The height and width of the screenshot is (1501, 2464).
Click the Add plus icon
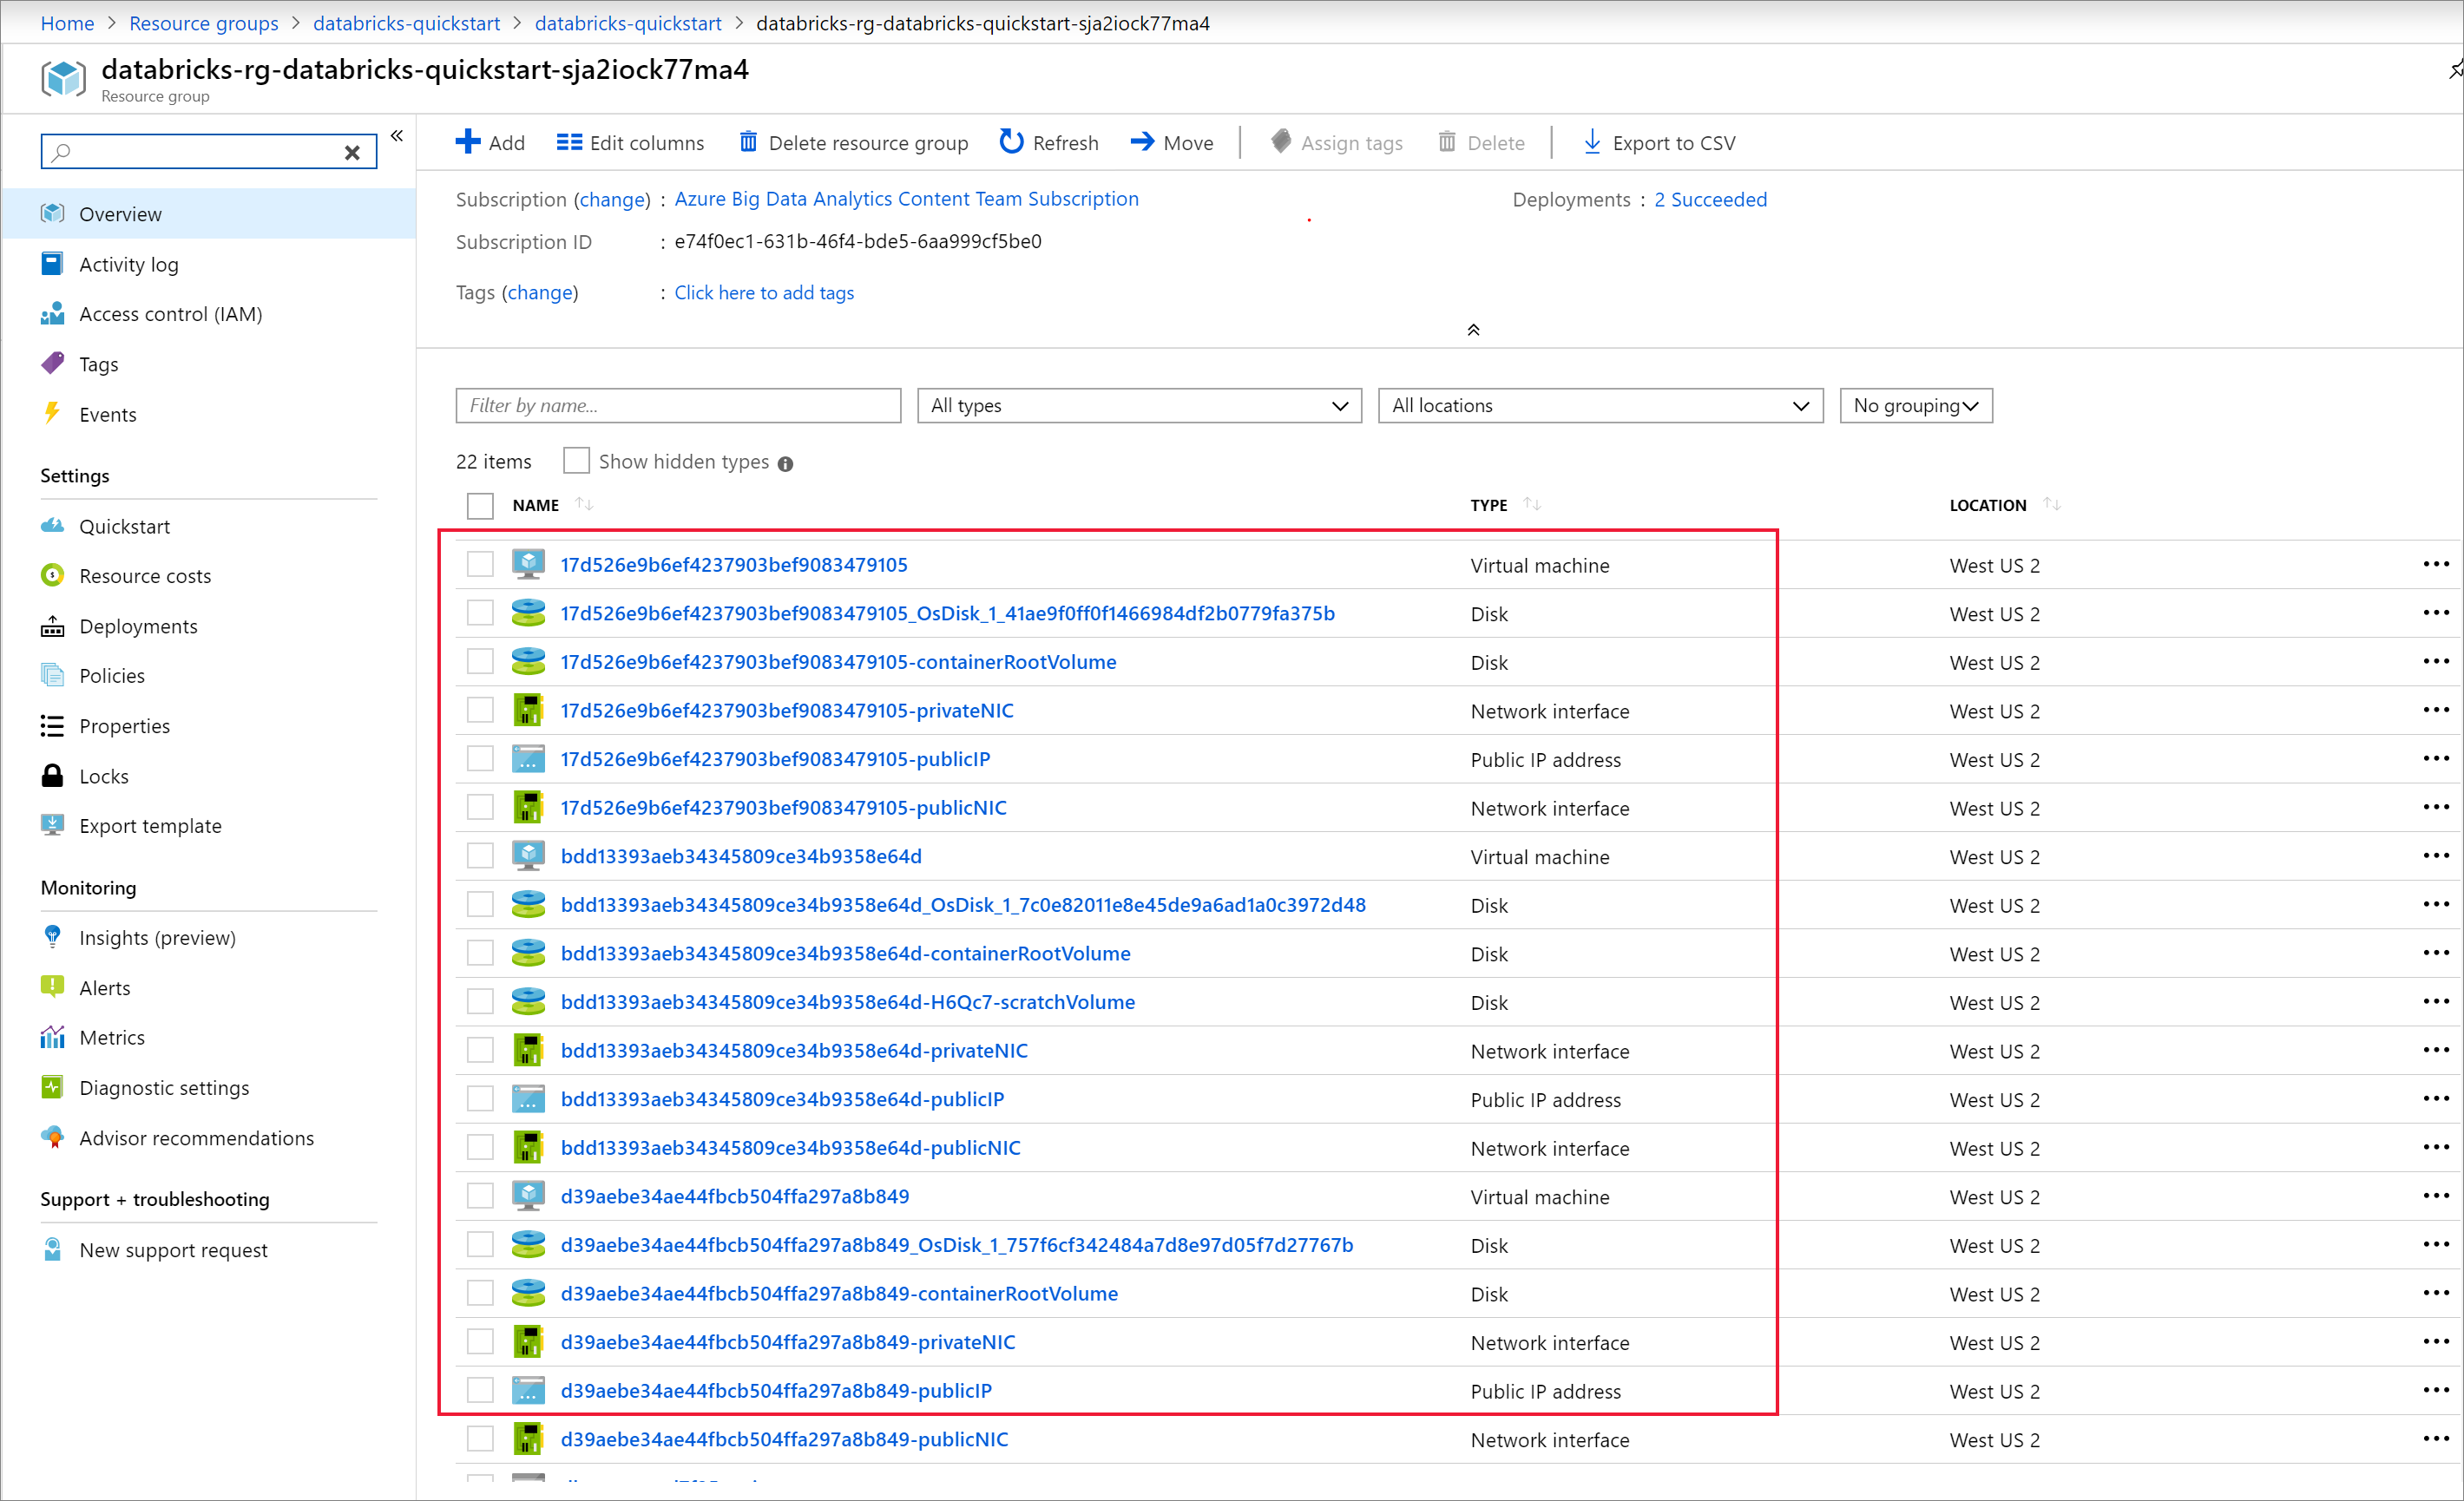click(467, 142)
